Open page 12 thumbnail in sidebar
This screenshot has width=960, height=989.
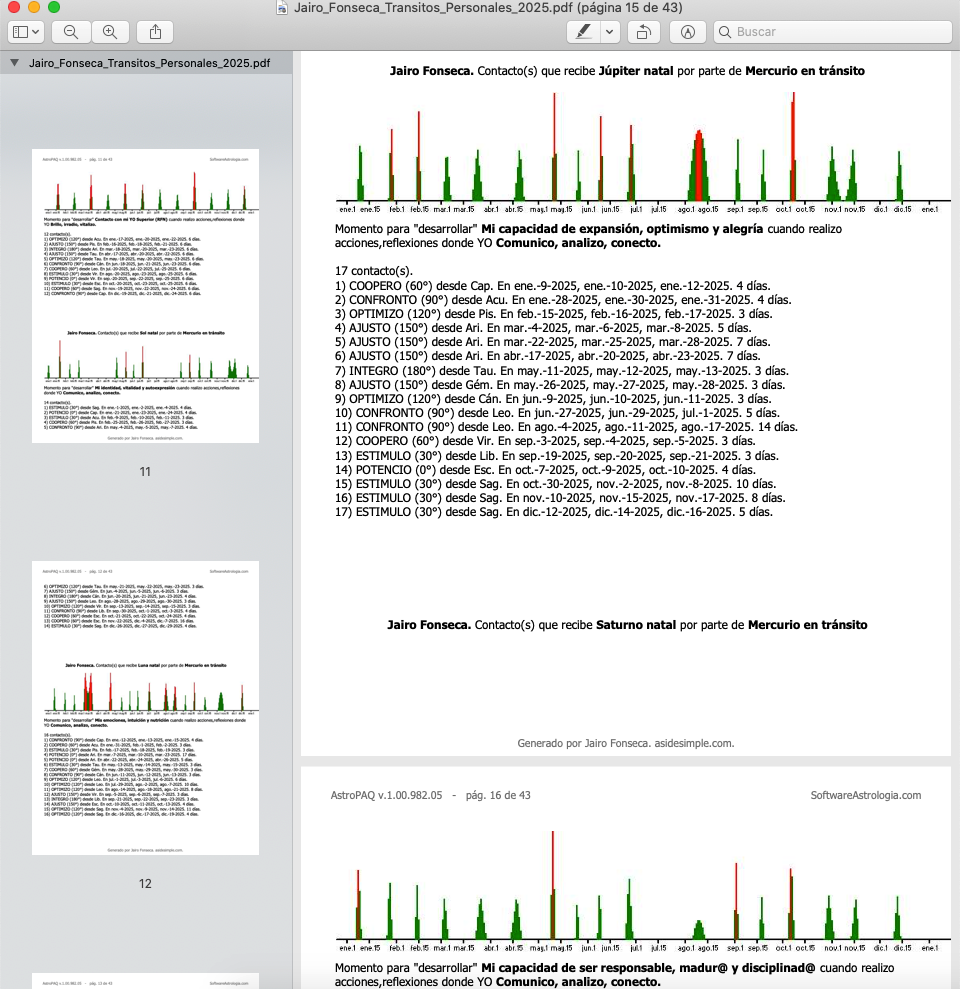click(145, 708)
